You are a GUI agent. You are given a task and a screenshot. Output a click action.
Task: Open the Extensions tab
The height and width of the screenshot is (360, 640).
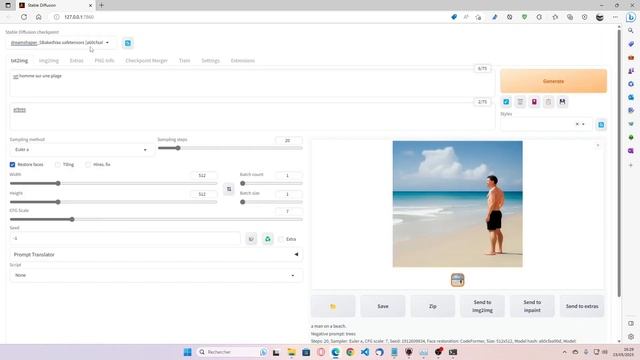pyautogui.click(x=242, y=60)
